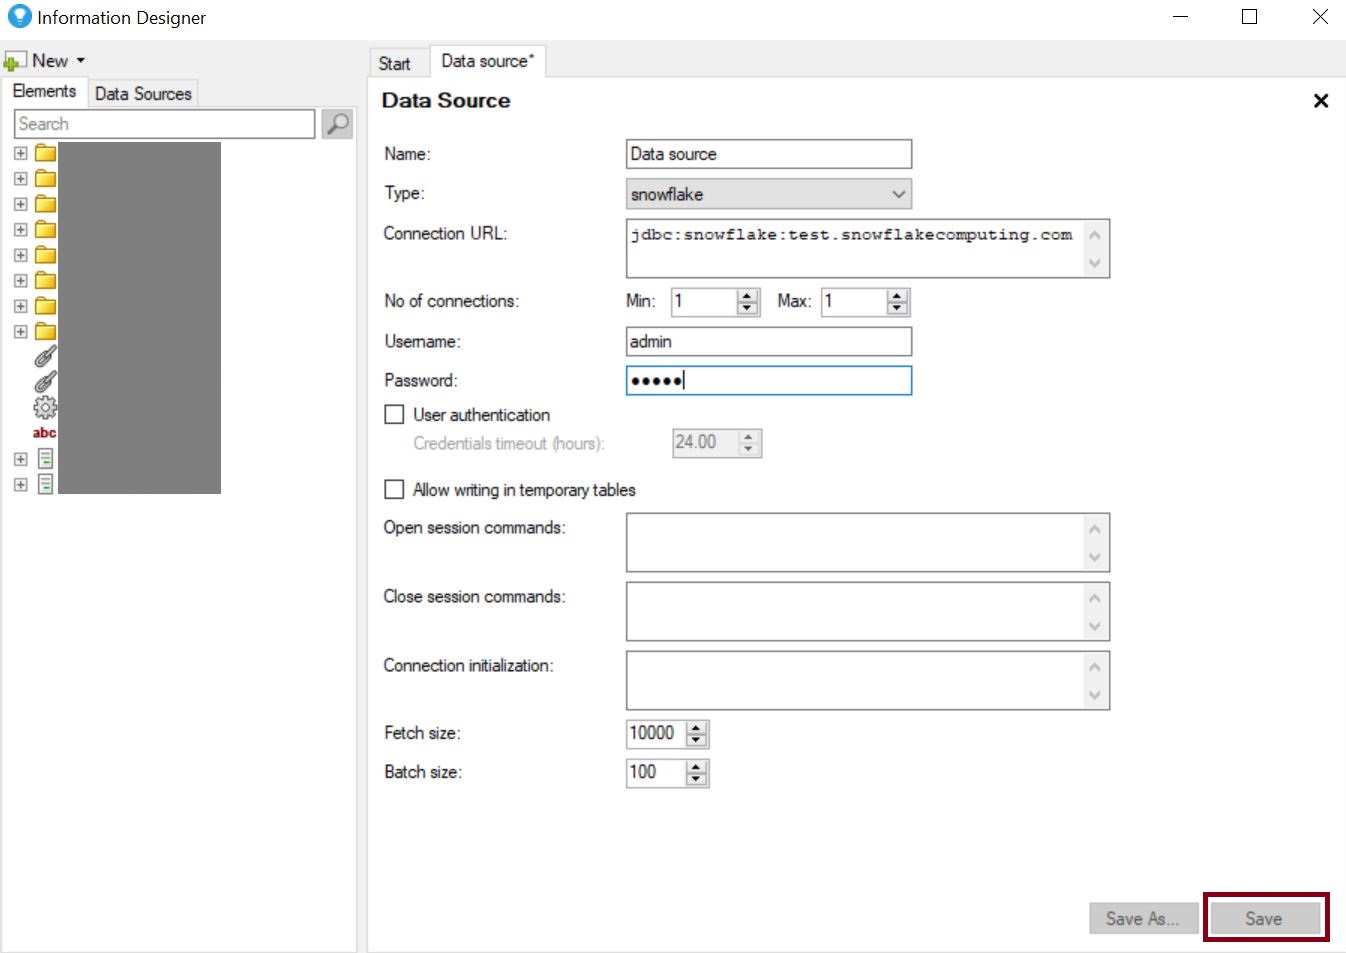The image size is (1346, 953).
Task: Click the Password field
Action: [769, 381]
